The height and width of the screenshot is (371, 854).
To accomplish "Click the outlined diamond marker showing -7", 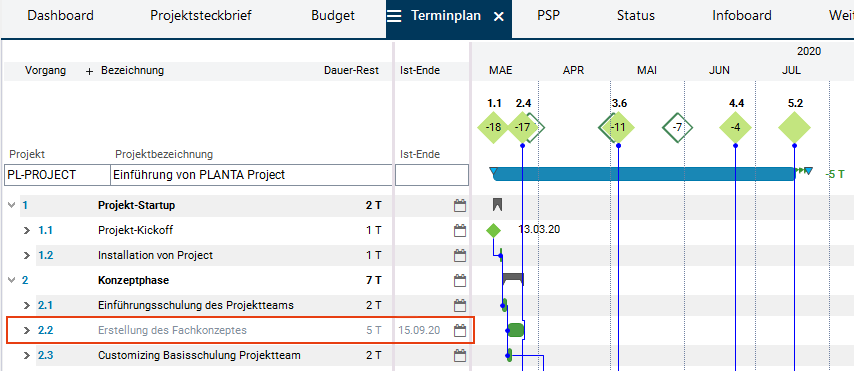I will tap(678, 127).
